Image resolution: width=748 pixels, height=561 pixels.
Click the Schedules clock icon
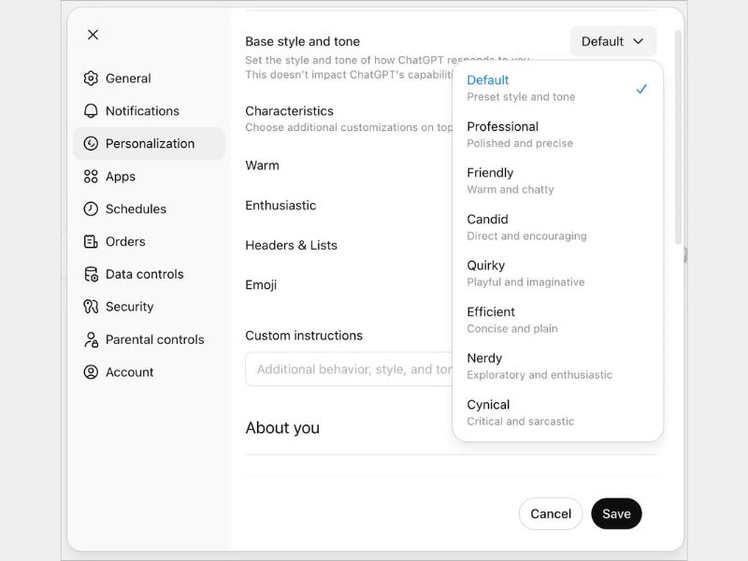(x=91, y=209)
